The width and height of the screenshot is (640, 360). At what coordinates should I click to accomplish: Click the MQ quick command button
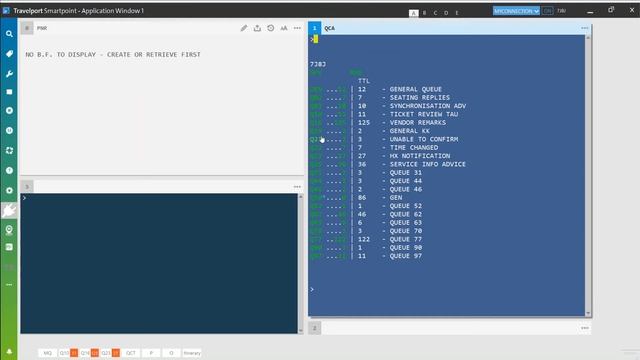click(x=48, y=353)
